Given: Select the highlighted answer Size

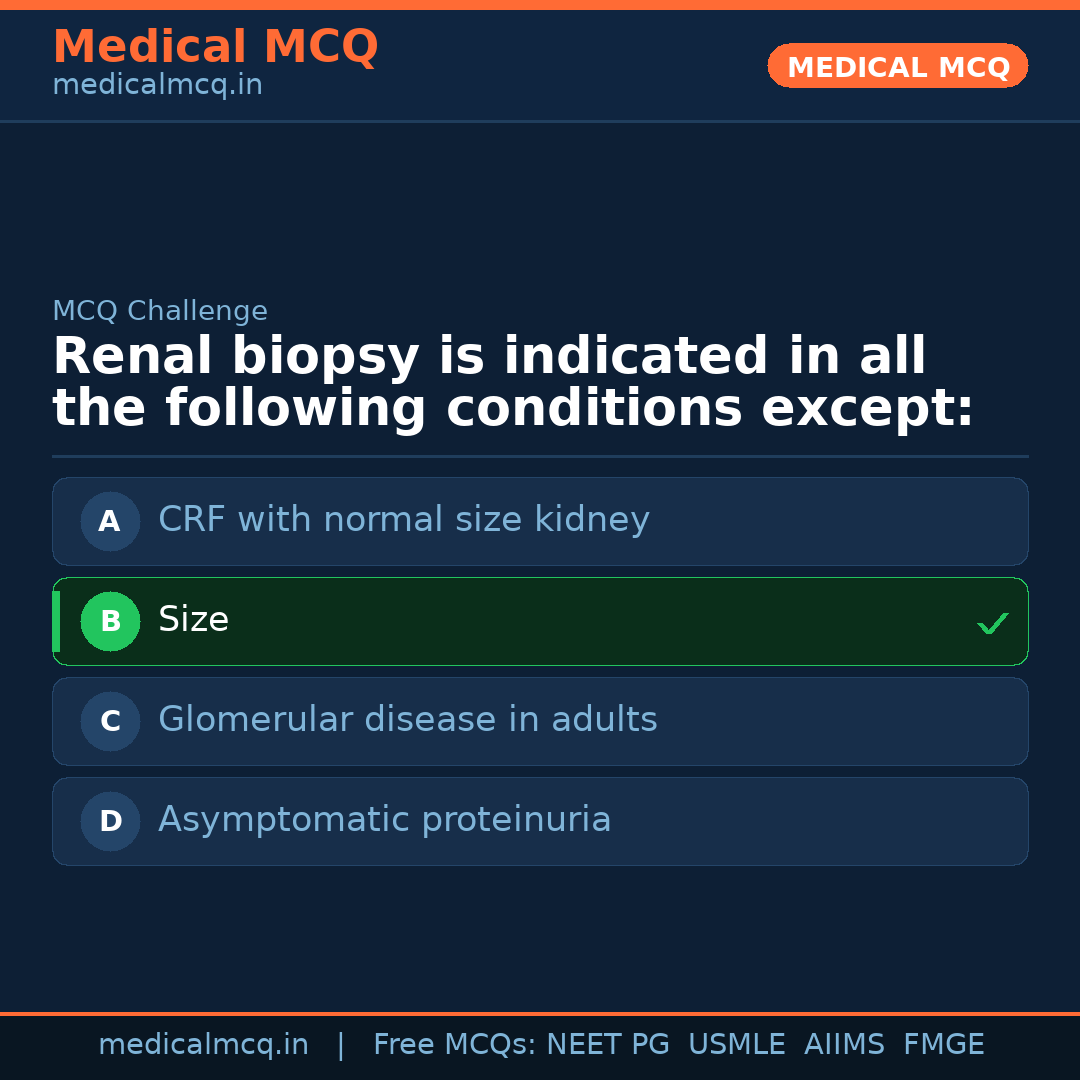Looking at the screenshot, I should coord(194,620).
